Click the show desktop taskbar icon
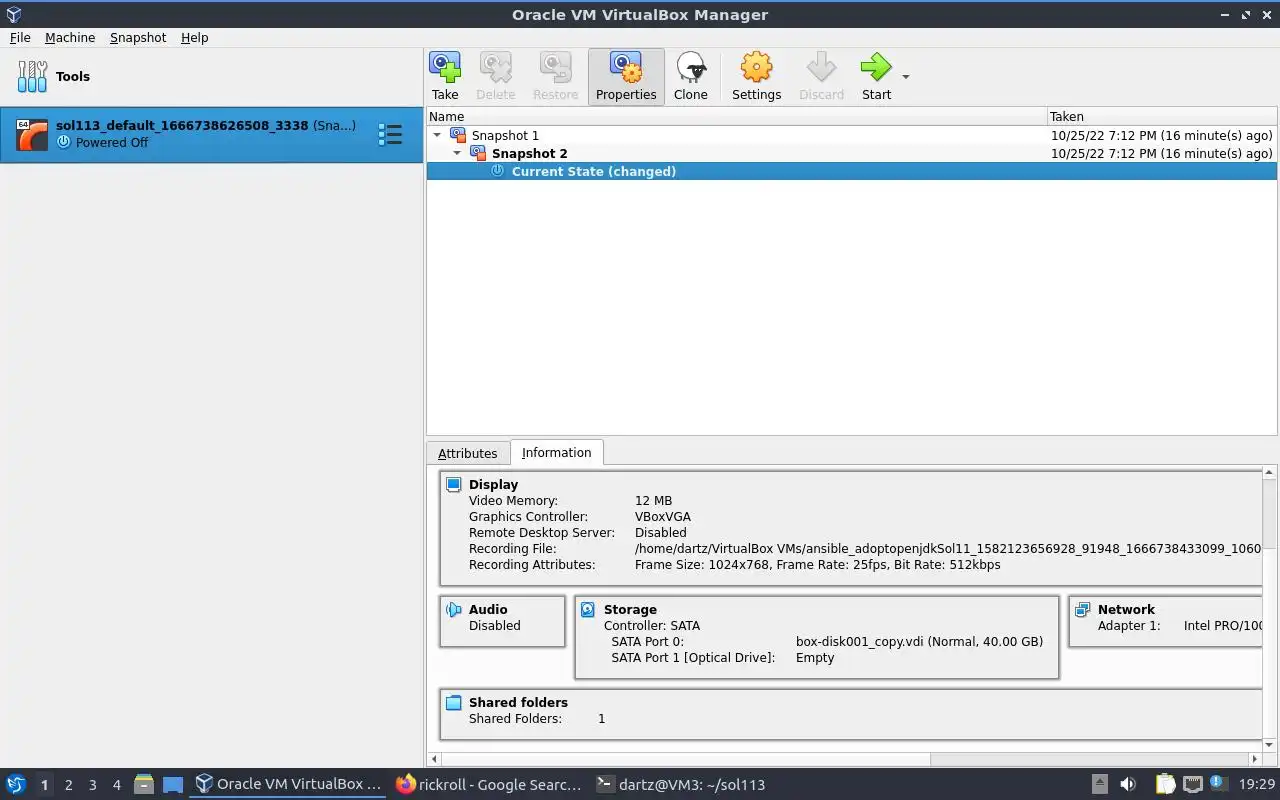 coord(173,785)
